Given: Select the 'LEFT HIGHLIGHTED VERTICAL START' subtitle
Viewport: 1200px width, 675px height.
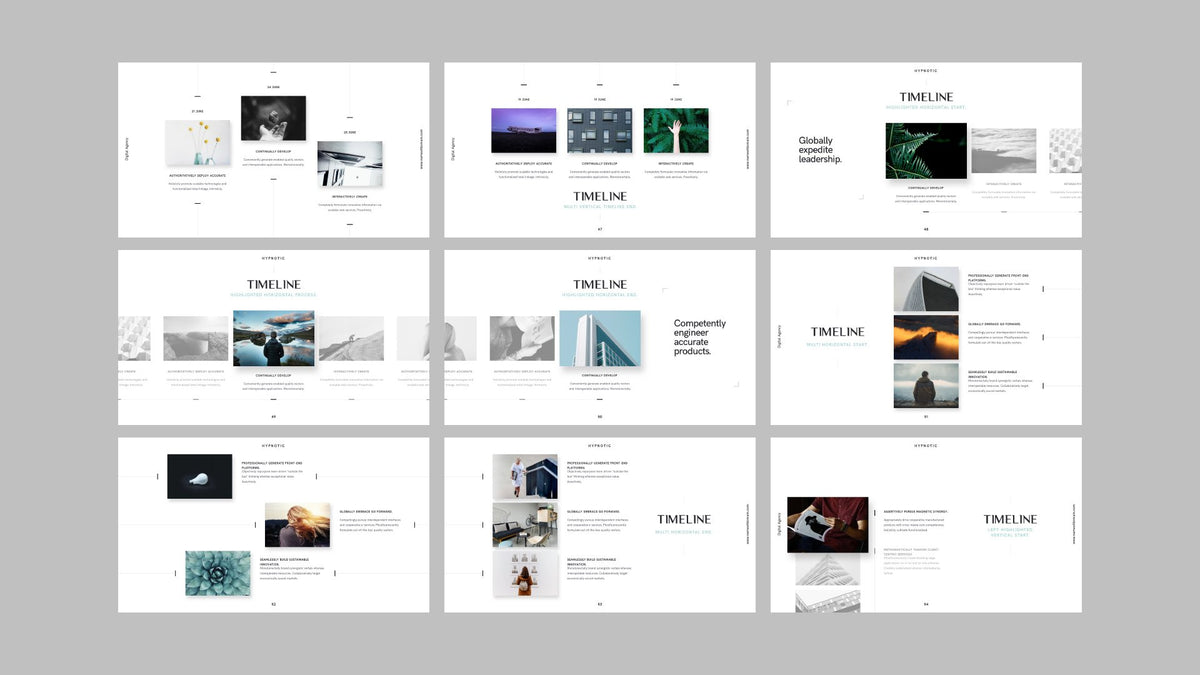Looking at the screenshot, I should (1010, 534).
